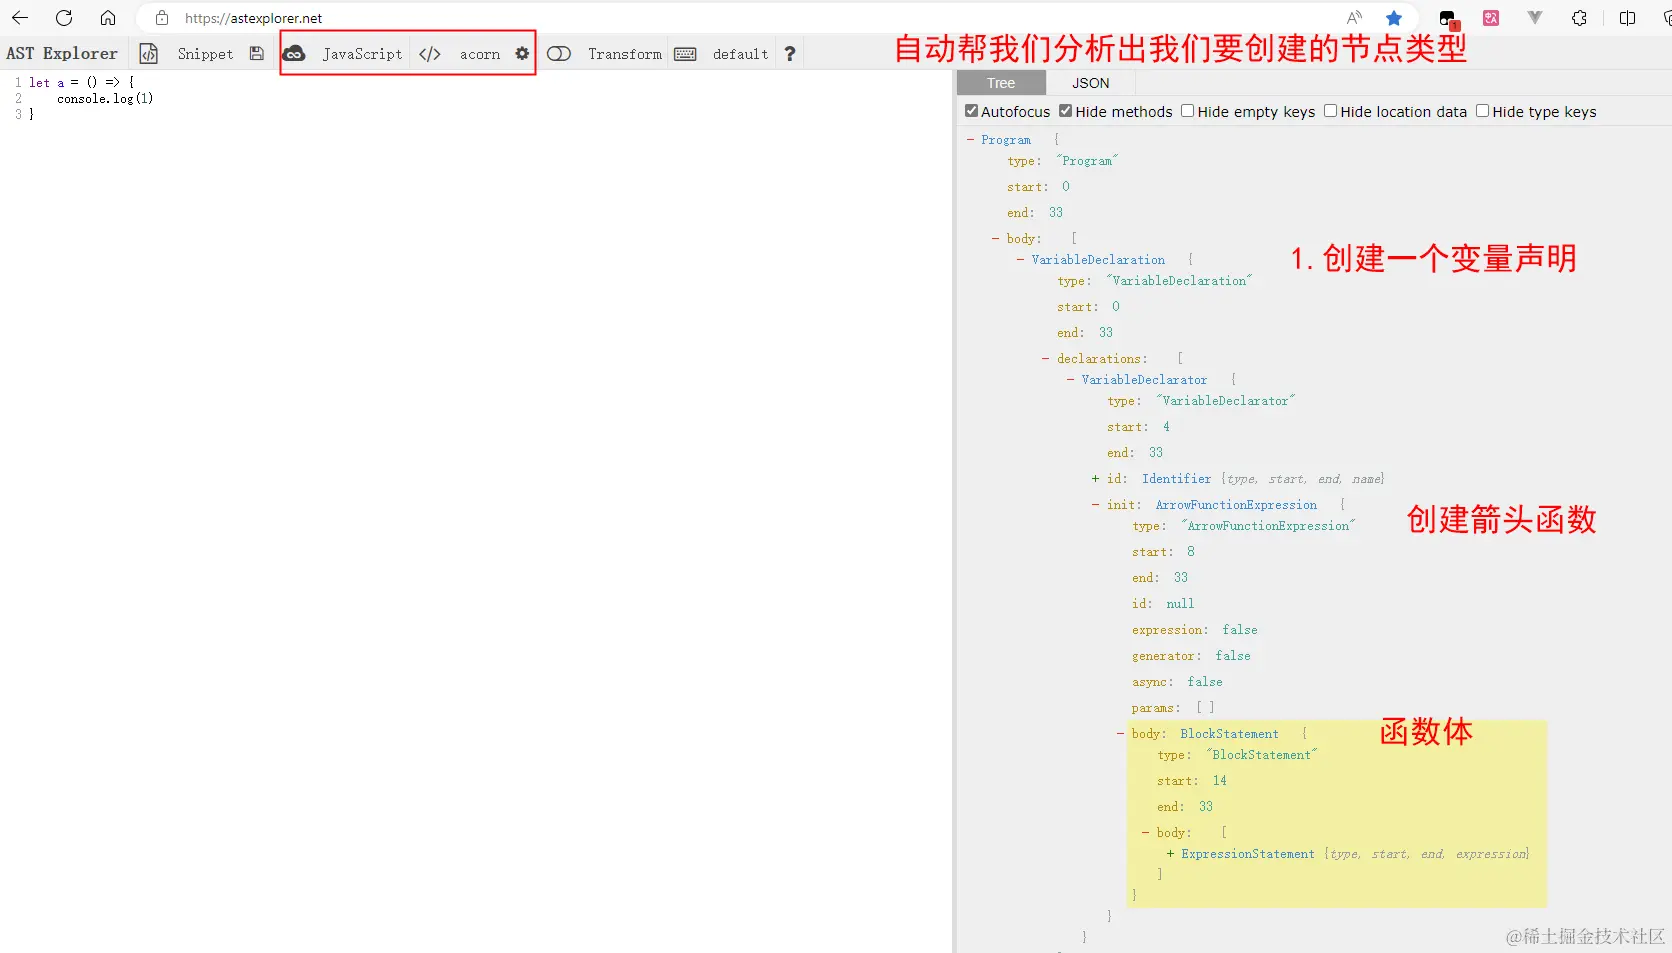This screenshot has height=953, width=1672.
Task: Open the browser extensions puzzle icon
Action: click(1579, 18)
